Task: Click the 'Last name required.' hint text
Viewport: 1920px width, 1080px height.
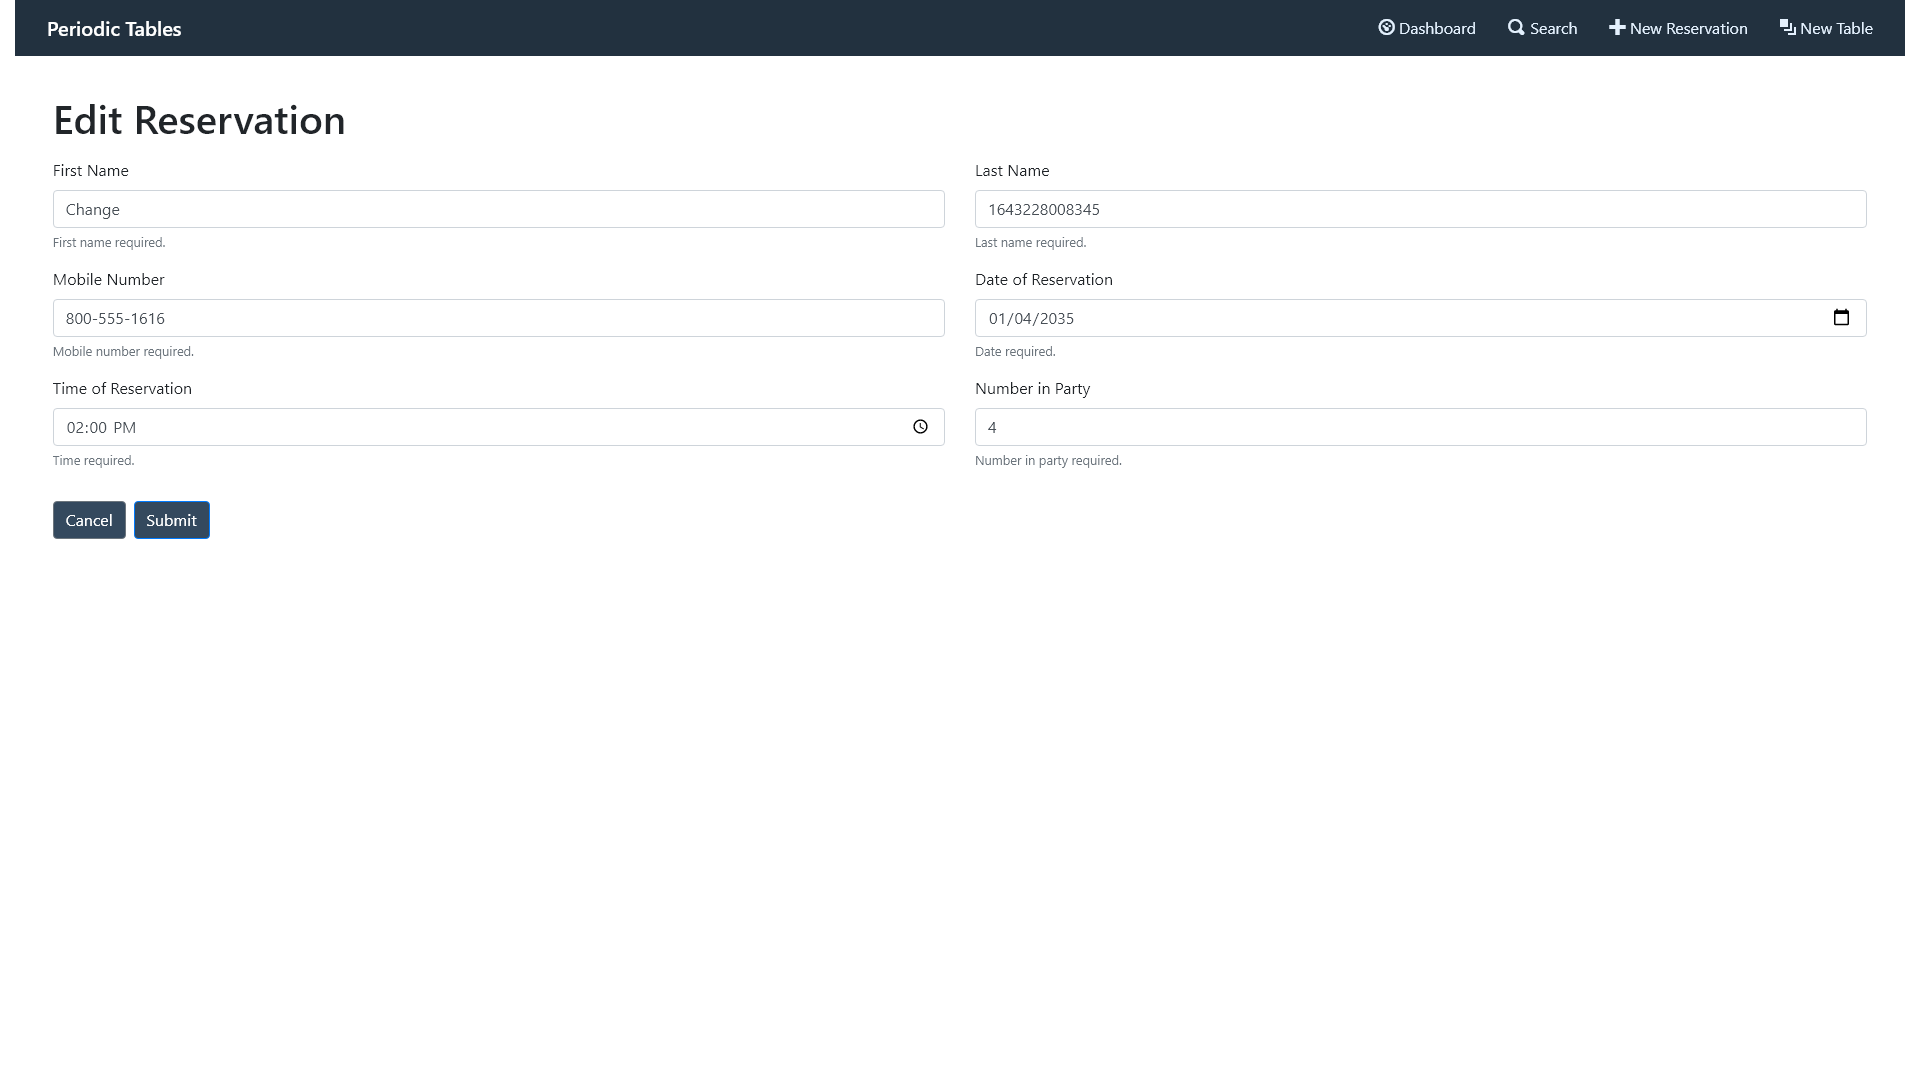Action: click(x=1031, y=243)
